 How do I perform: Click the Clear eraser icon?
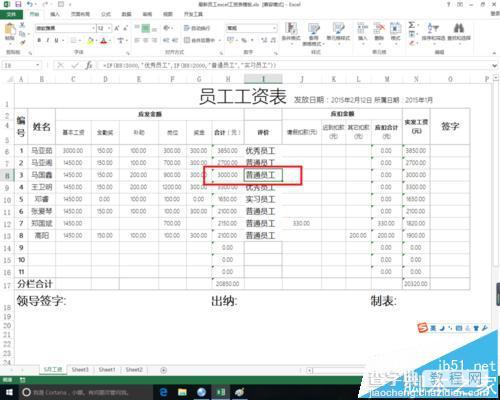click(412, 43)
